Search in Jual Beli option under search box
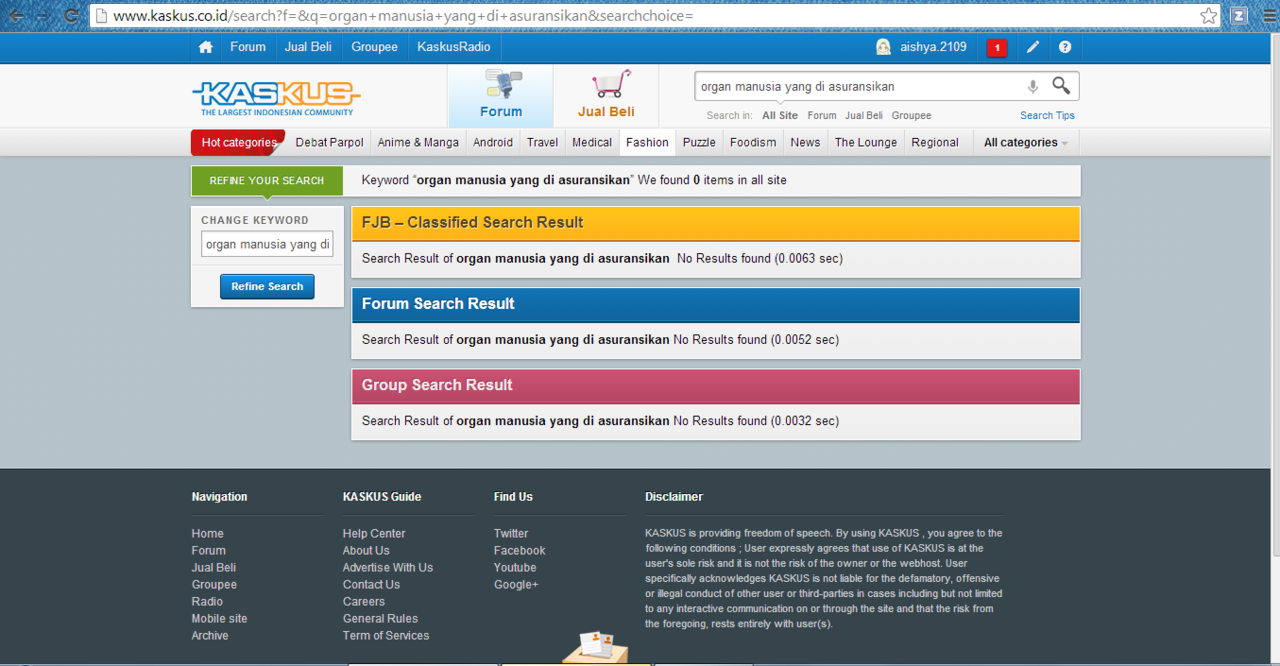This screenshot has width=1280, height=666. point(864,116)
